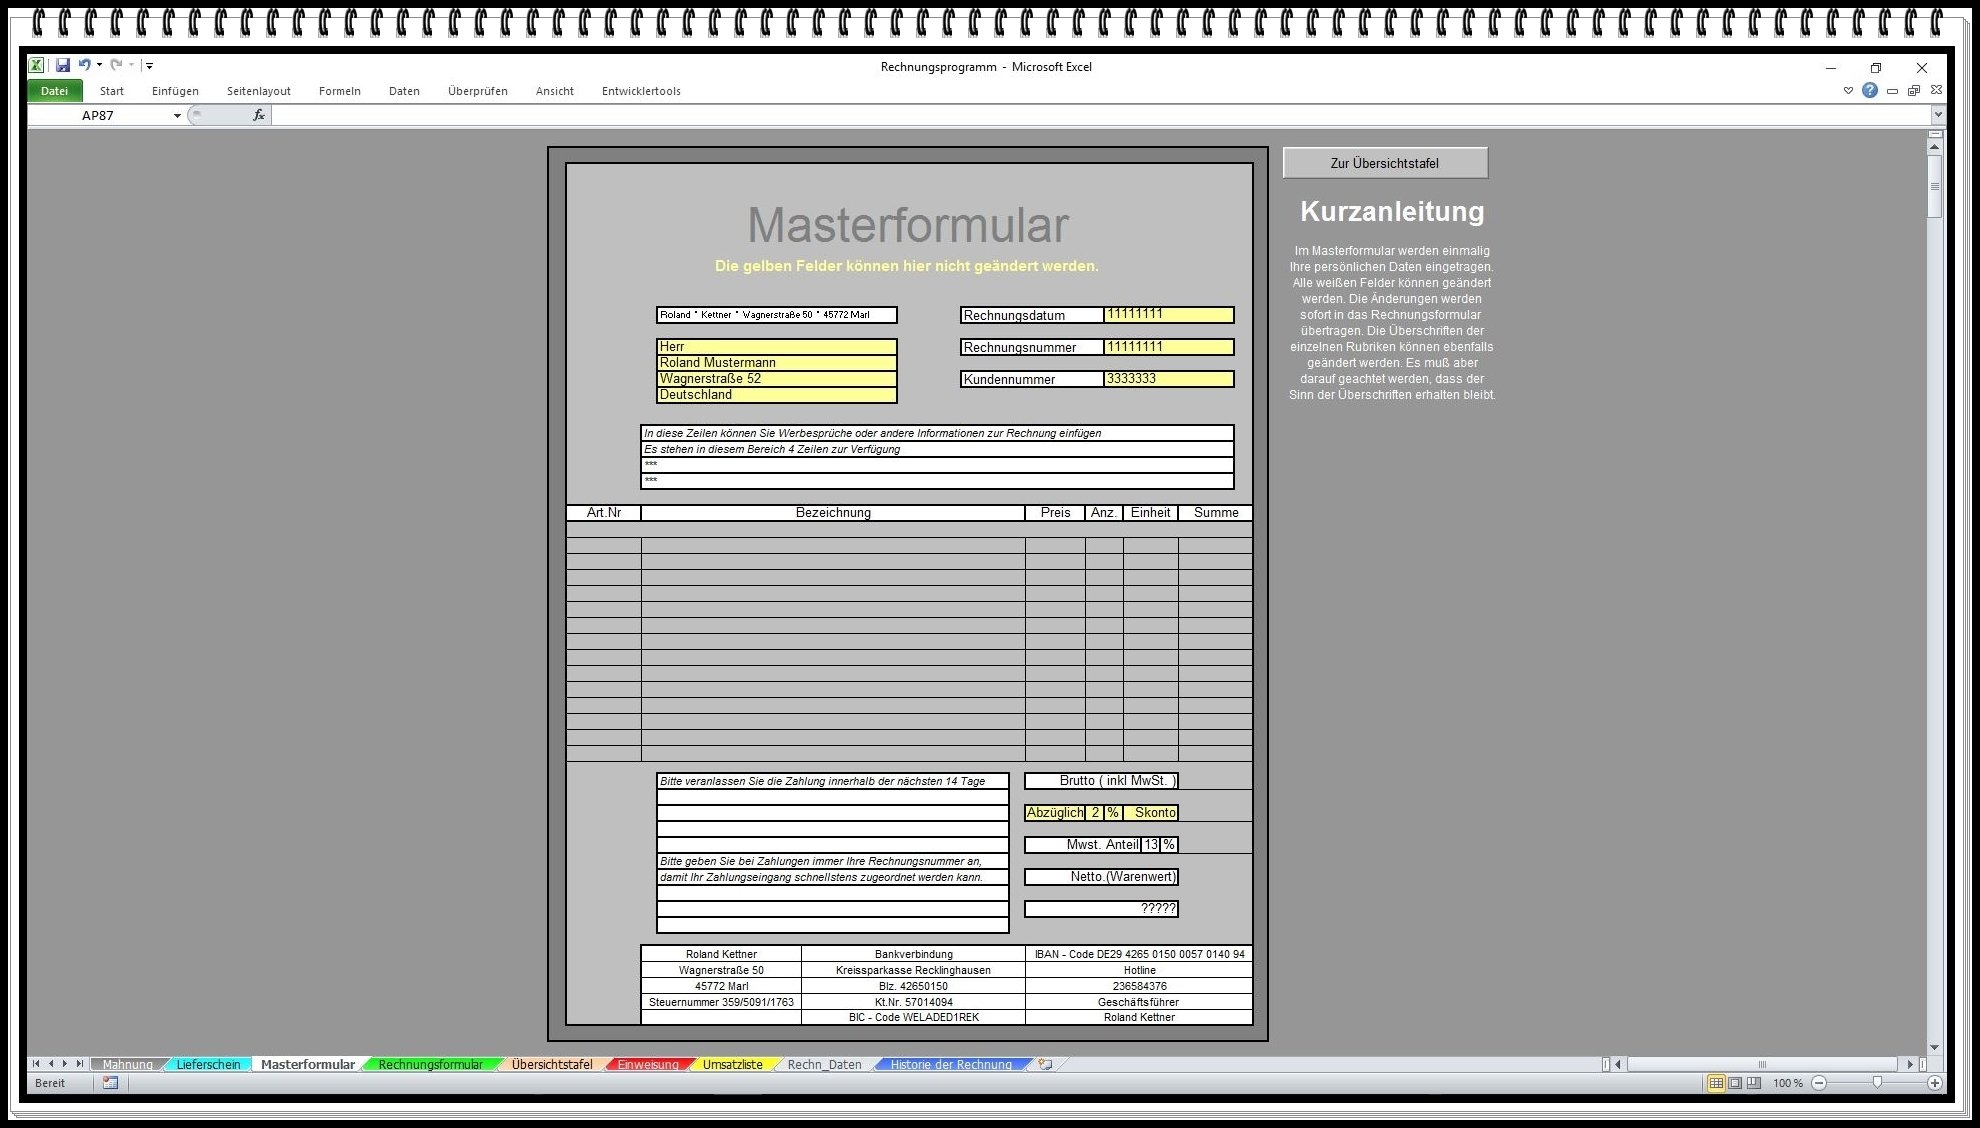
Task: Click the zoom slider handle
Action: [1877, 1083]
